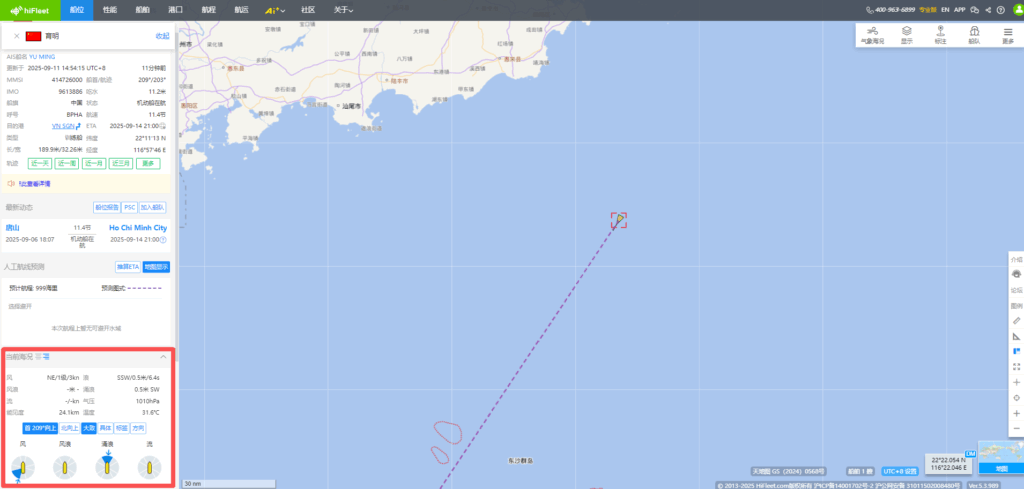
Task: Open the 显示 layers display tool
Action: click(x=906, y=35)
